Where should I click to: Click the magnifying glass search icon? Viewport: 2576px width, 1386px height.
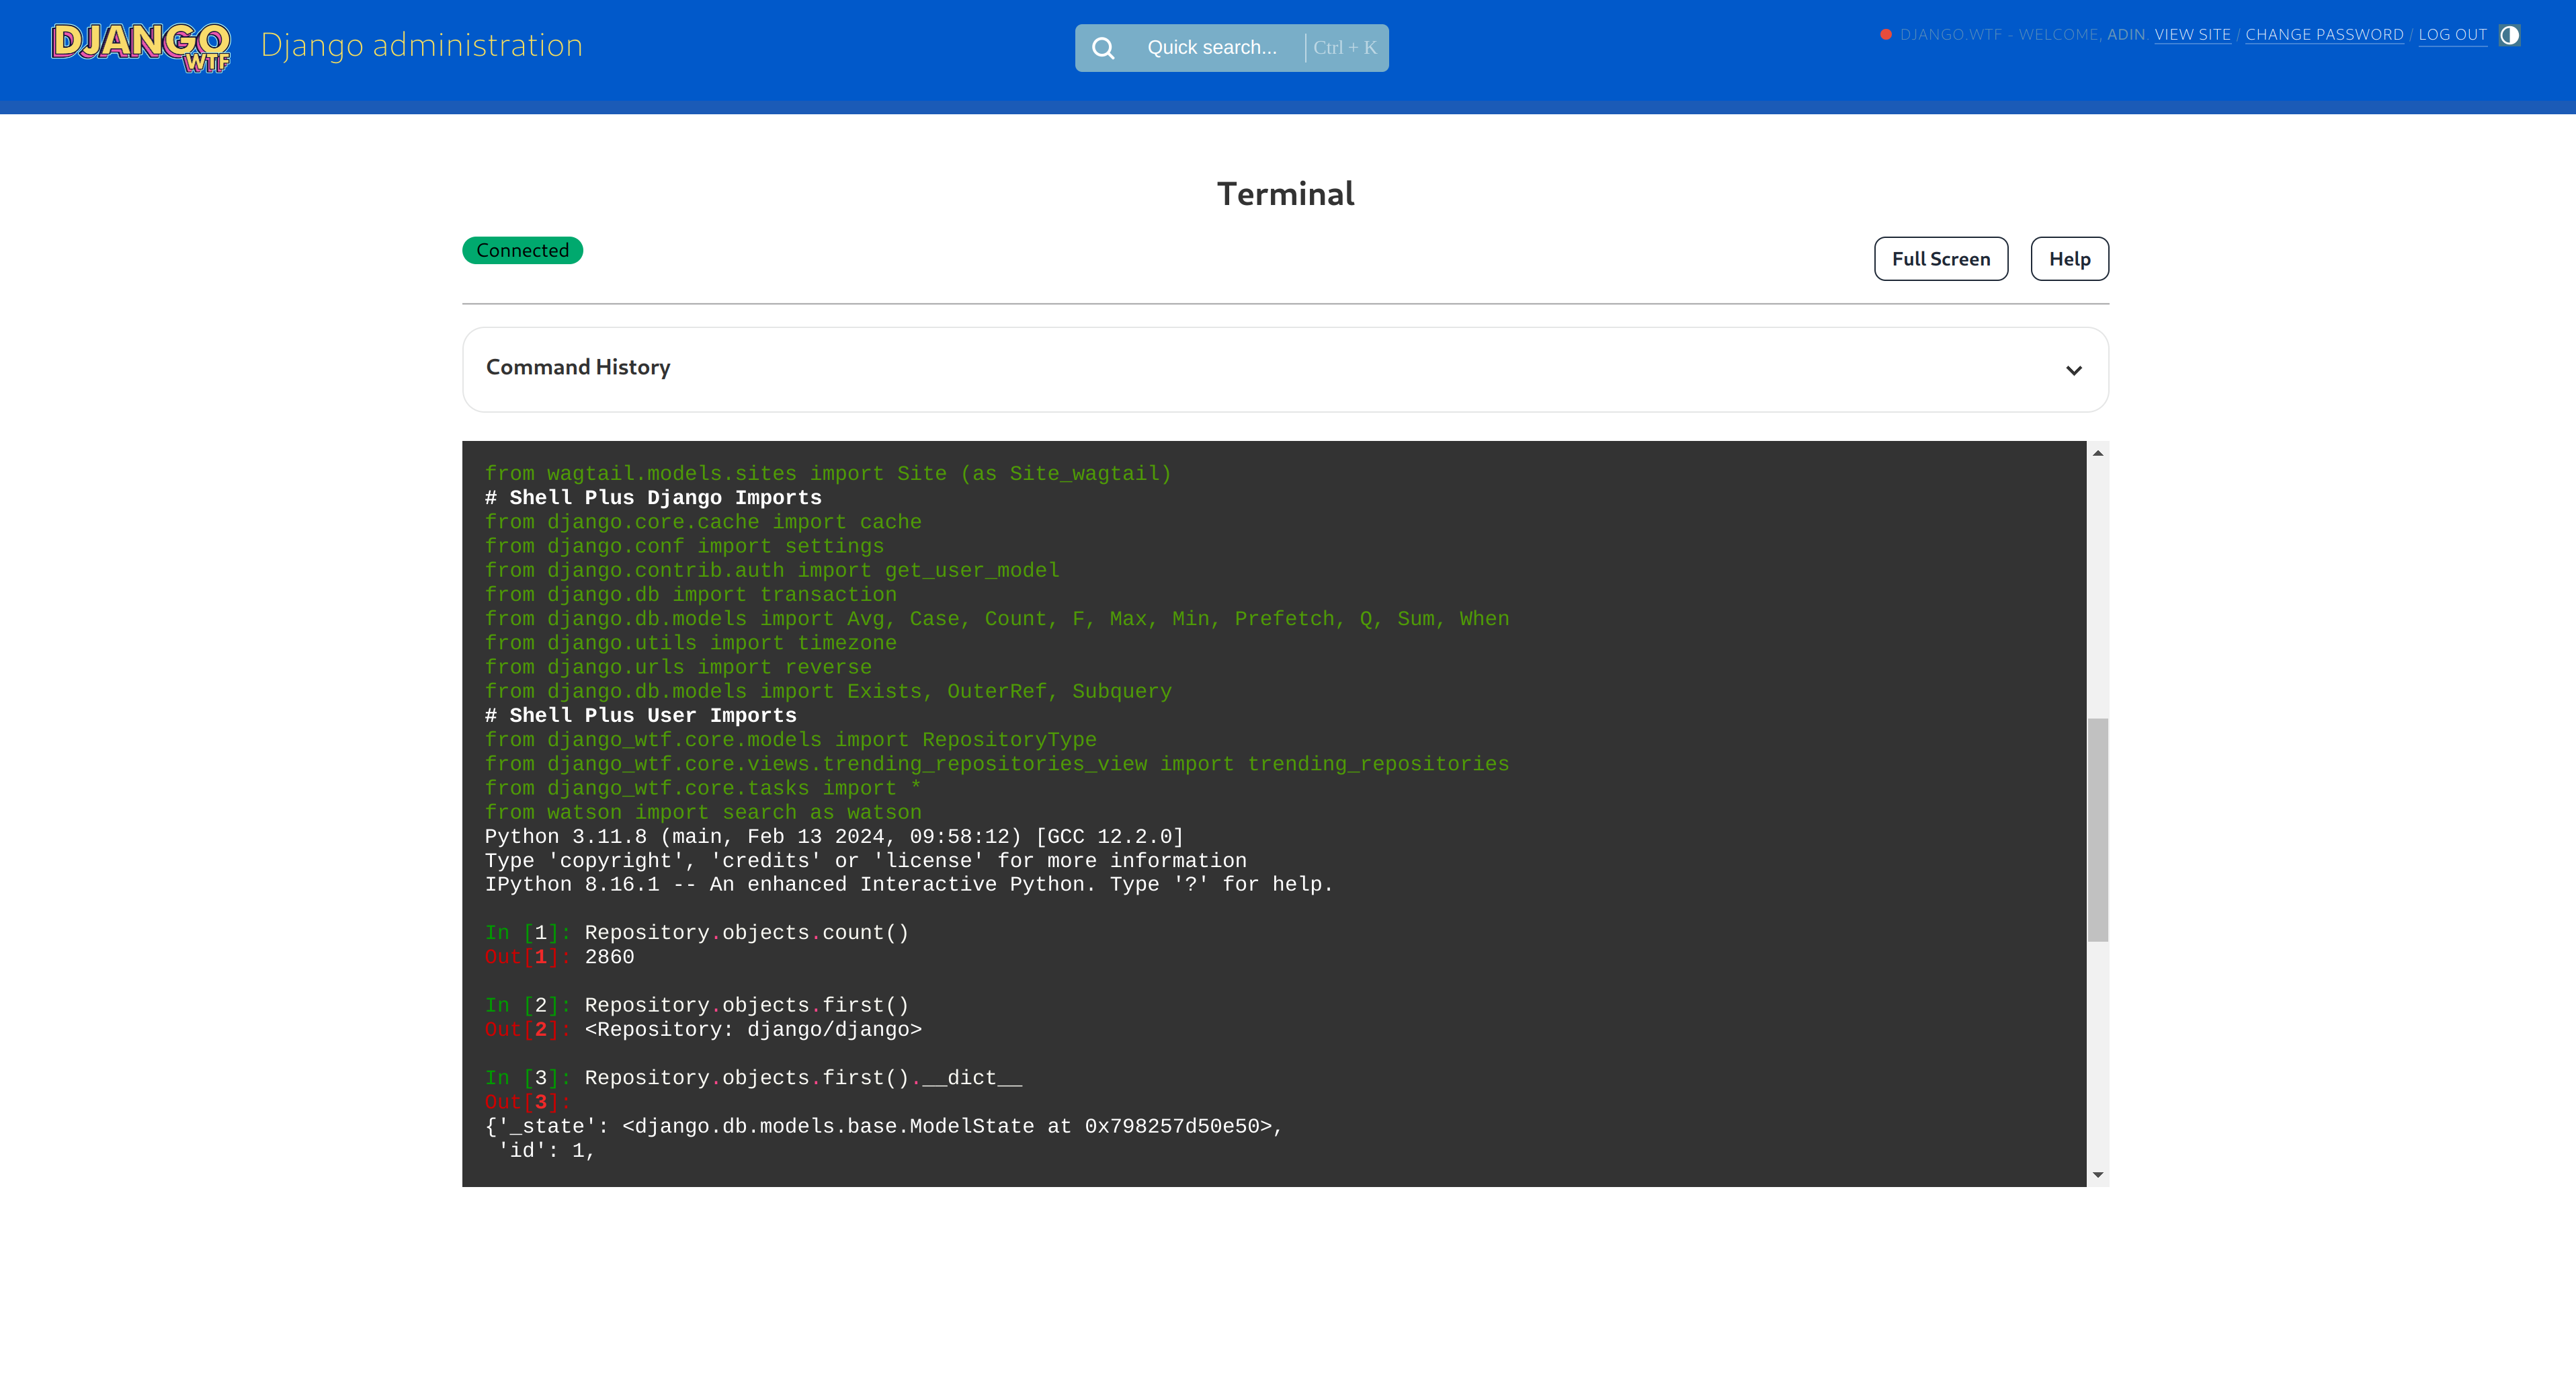click(1103, 48)
